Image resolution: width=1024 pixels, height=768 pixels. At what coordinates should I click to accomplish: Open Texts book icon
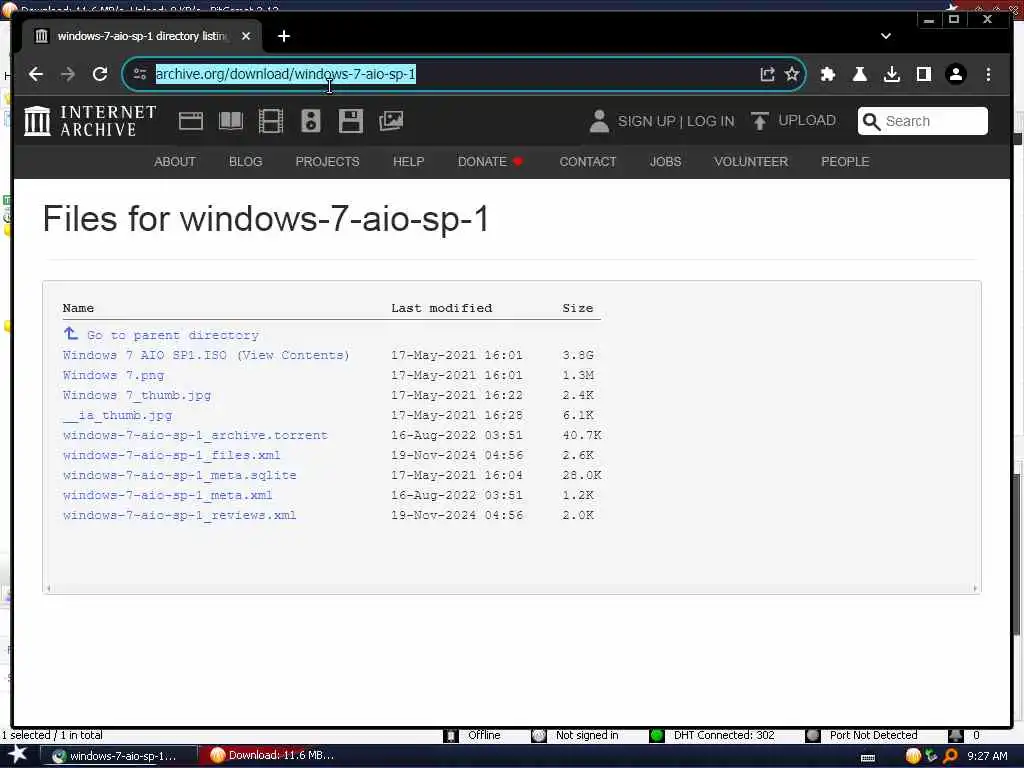pos(231,121)
